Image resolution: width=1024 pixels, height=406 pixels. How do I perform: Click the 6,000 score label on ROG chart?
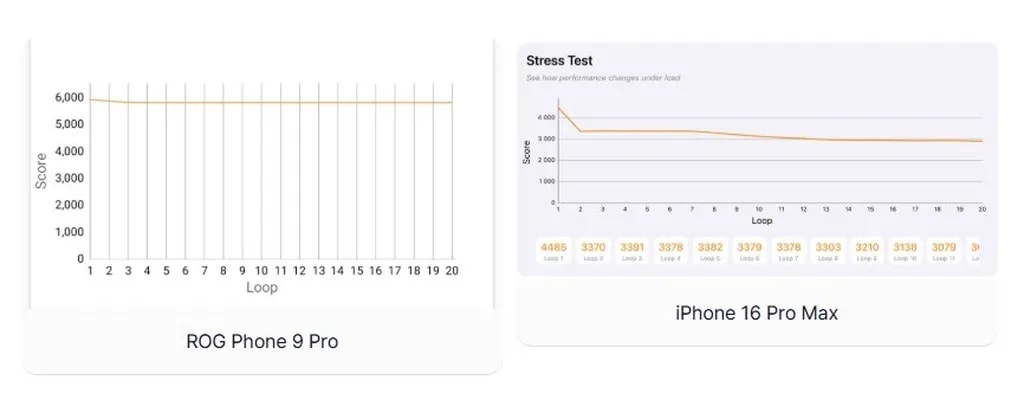70,97
